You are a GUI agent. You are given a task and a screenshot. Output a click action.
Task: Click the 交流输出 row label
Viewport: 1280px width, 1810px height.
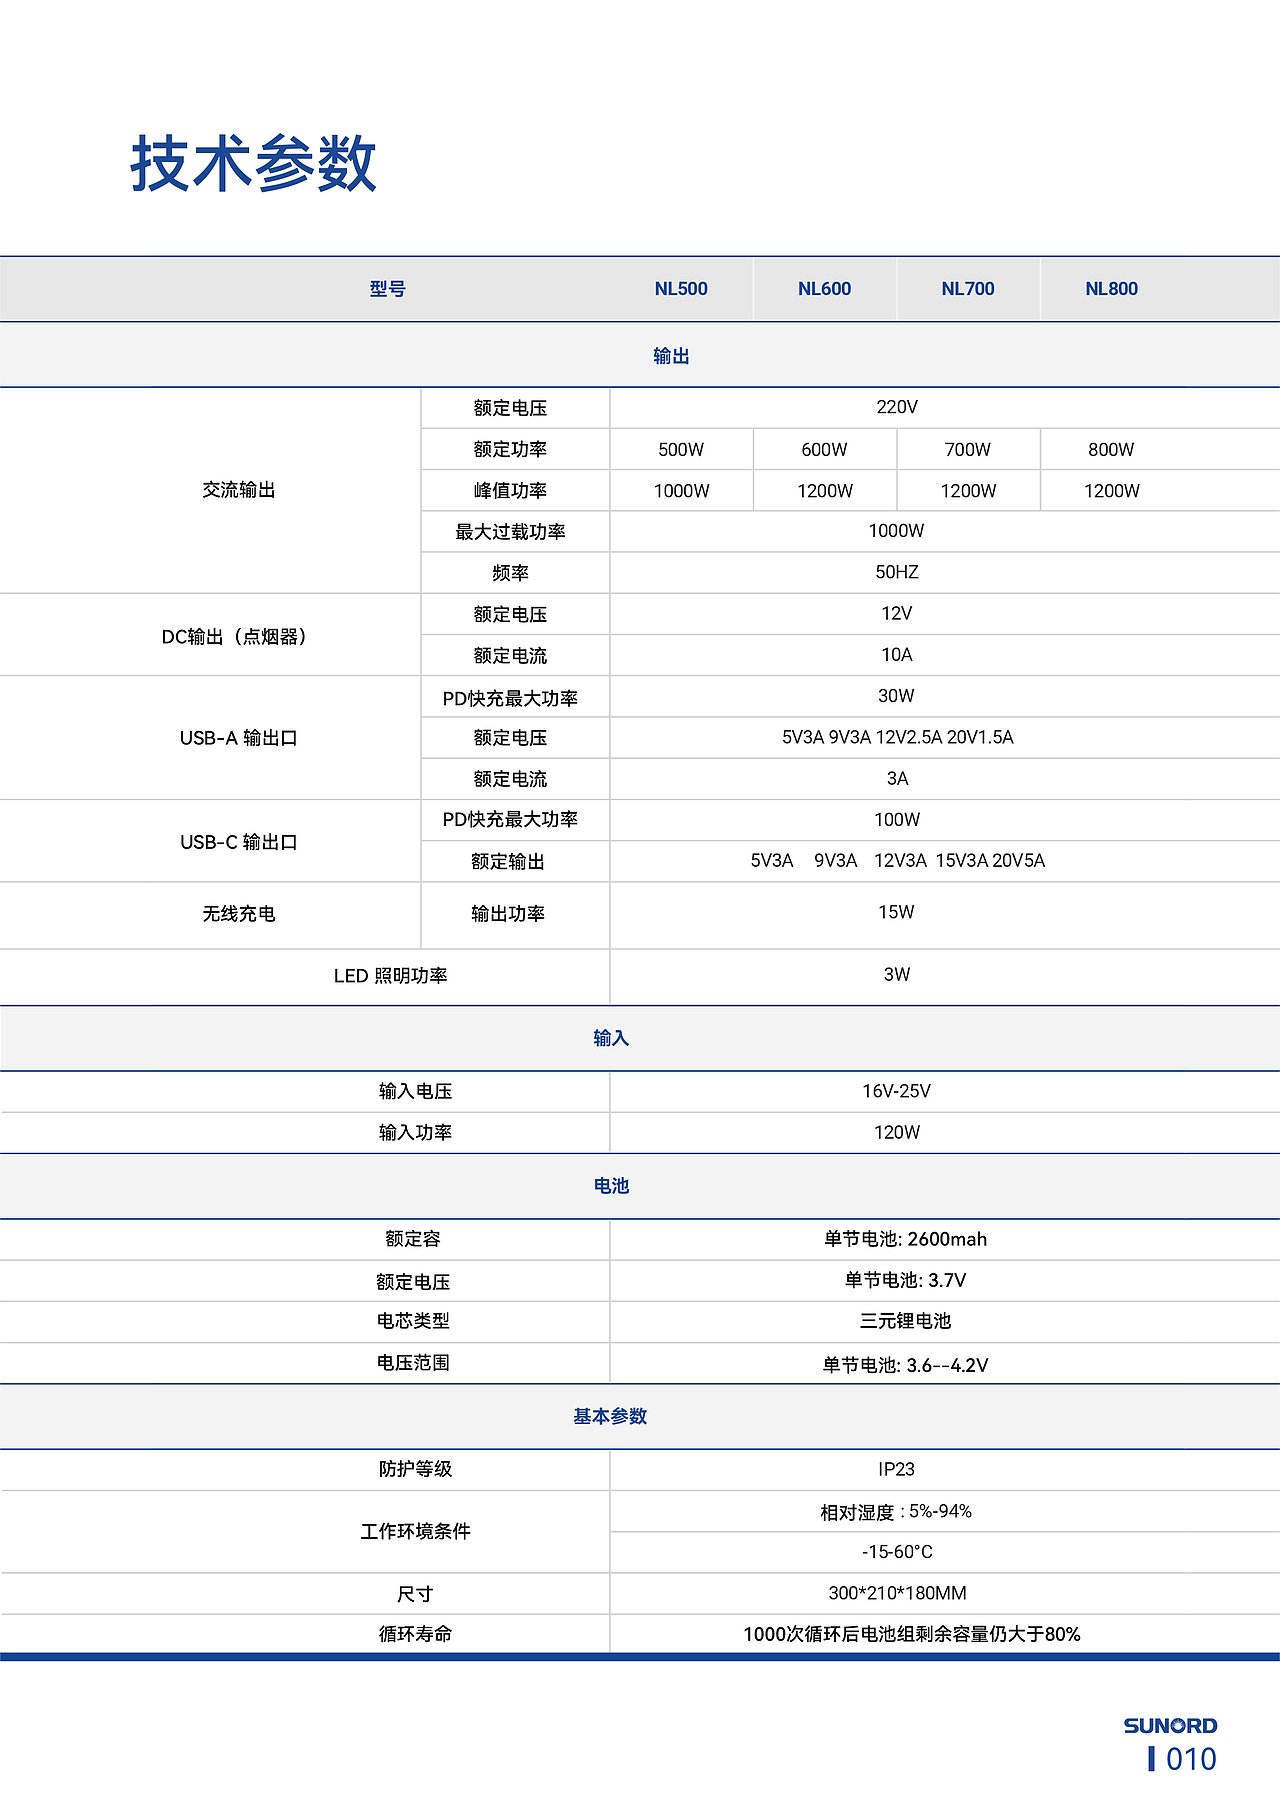pyautogui.click(x=238, y=490)
